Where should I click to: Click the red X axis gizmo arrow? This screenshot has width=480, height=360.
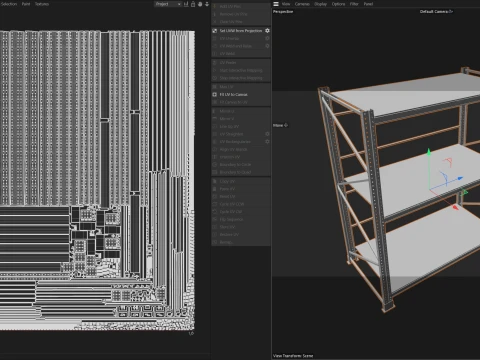(456, 207)
